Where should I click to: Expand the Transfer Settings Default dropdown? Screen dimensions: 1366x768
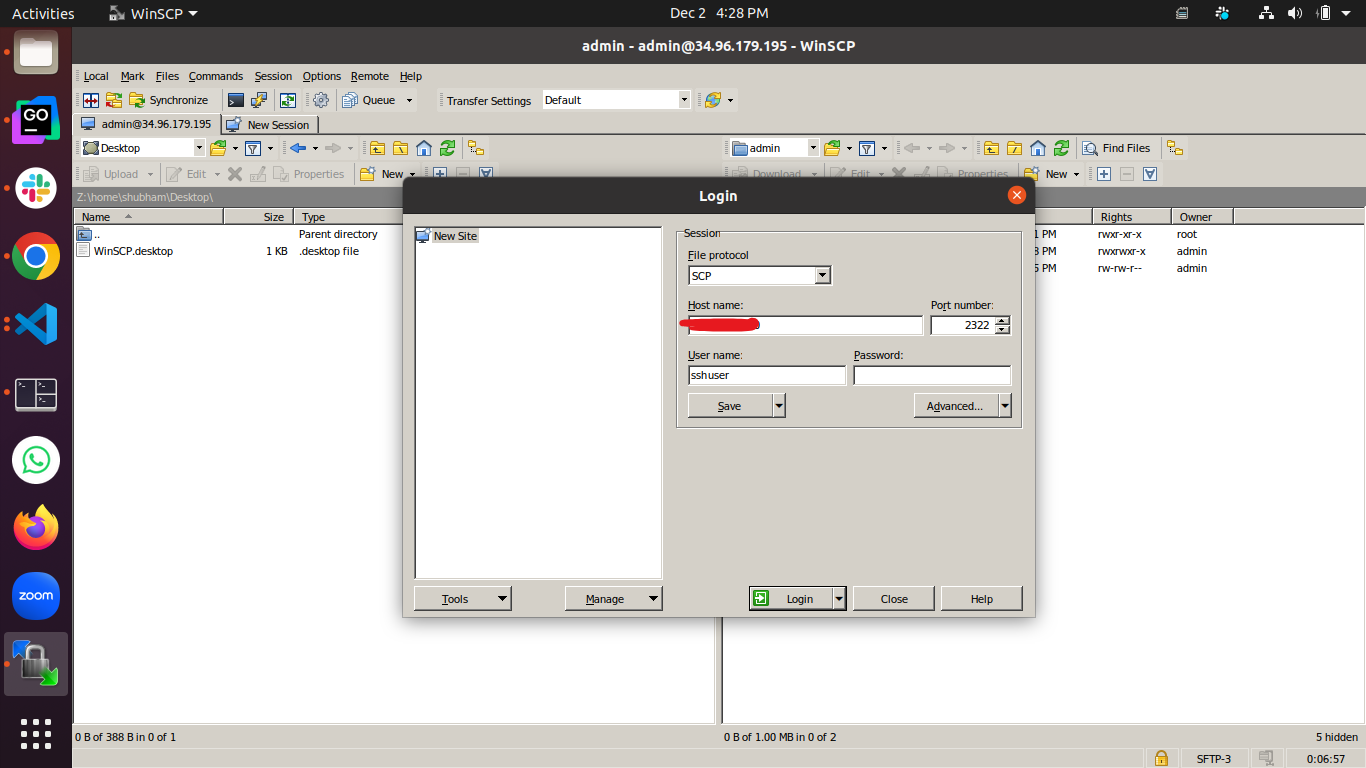pyautogui.click(x=684, y=100)
